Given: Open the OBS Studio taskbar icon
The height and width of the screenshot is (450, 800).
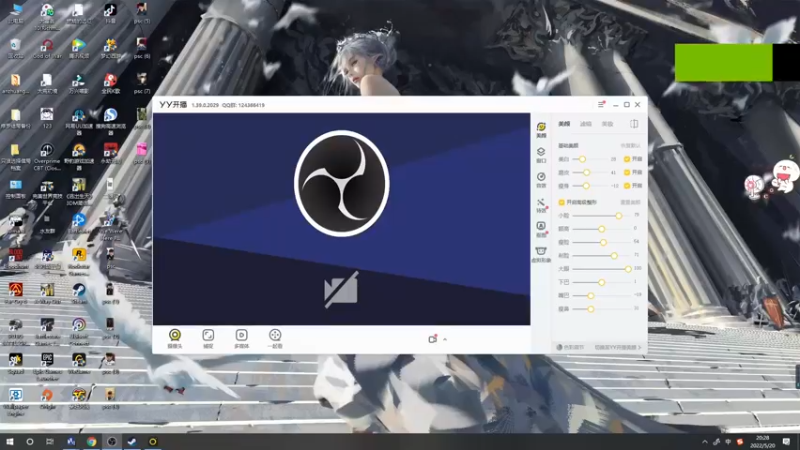Looking at the screenshot, I should point(112,442).
